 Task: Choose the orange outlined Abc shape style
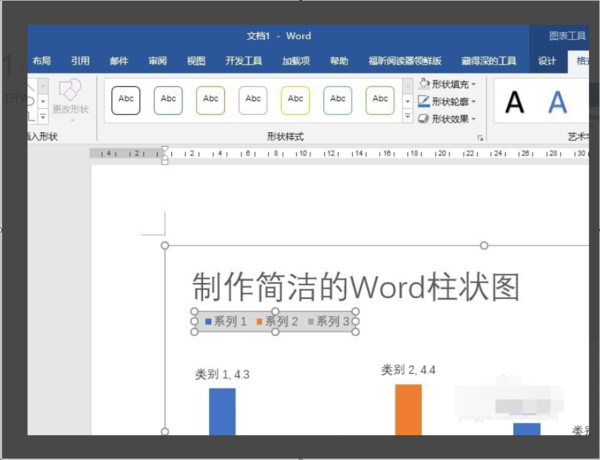[x=211, y=100]
